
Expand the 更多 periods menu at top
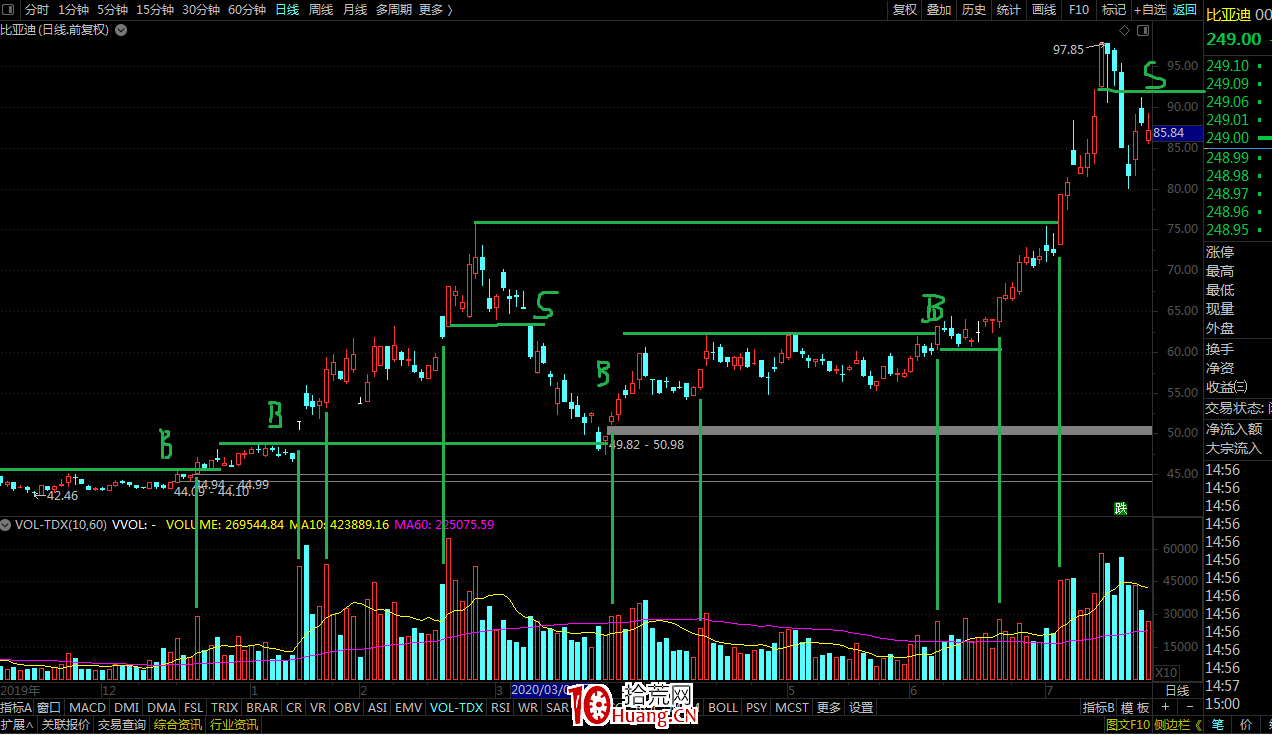coord(435,9)
